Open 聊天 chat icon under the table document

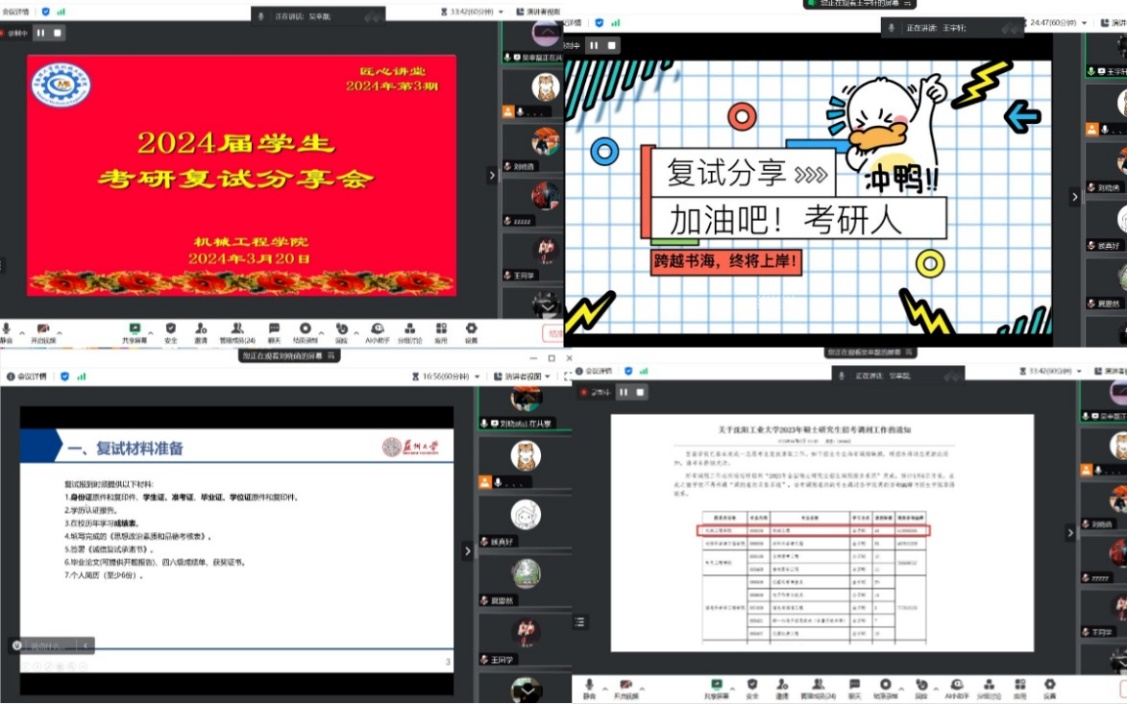pos(854,688)
